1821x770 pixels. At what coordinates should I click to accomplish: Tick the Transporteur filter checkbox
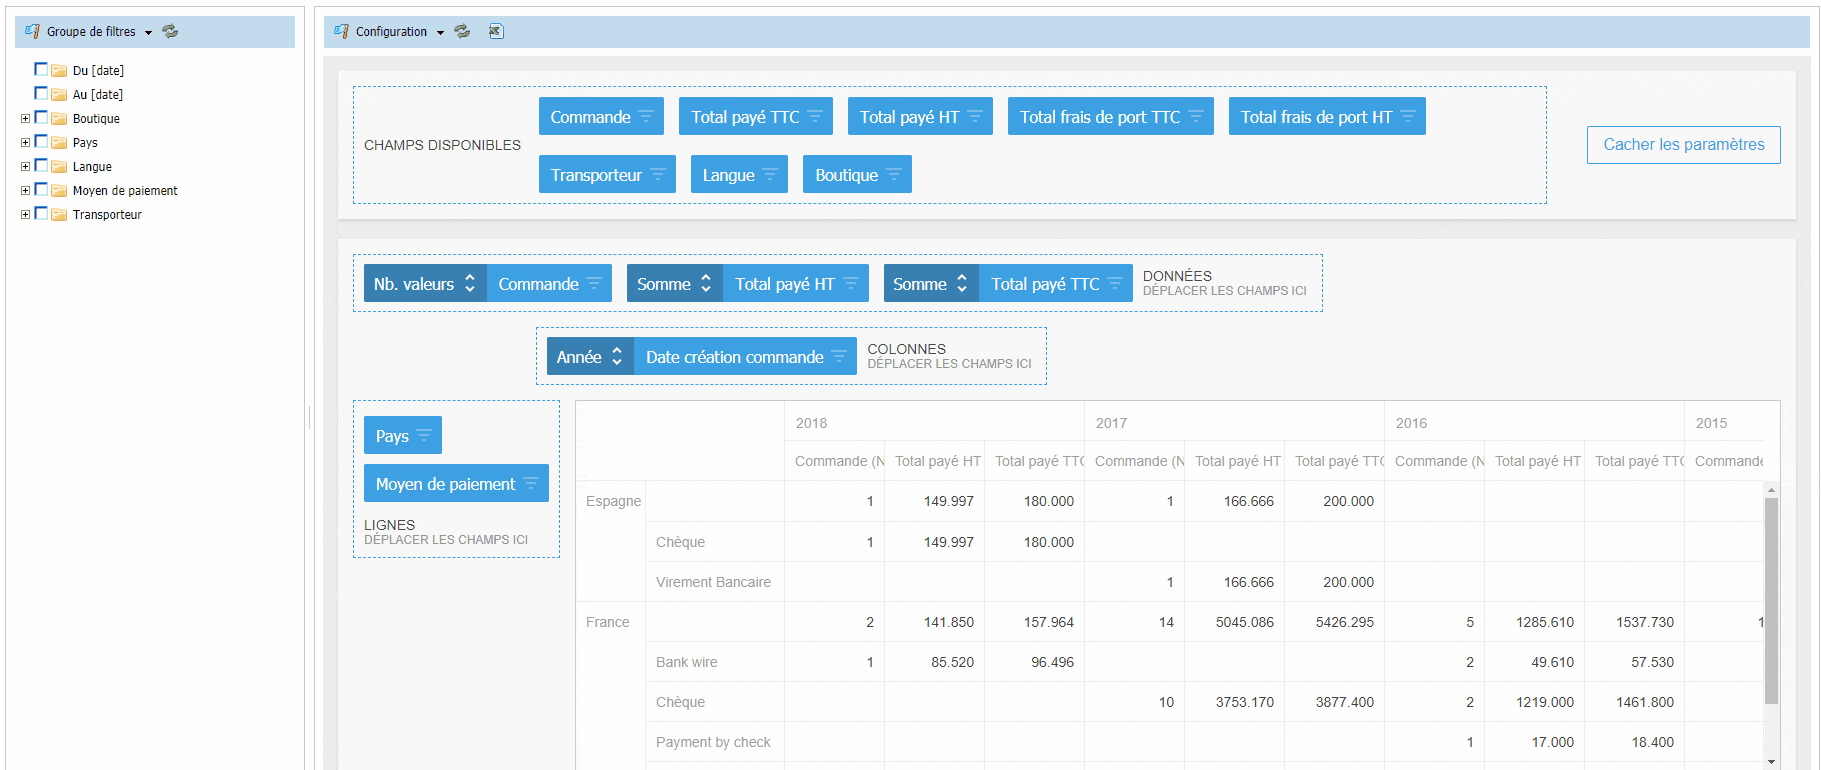(41, 213)
